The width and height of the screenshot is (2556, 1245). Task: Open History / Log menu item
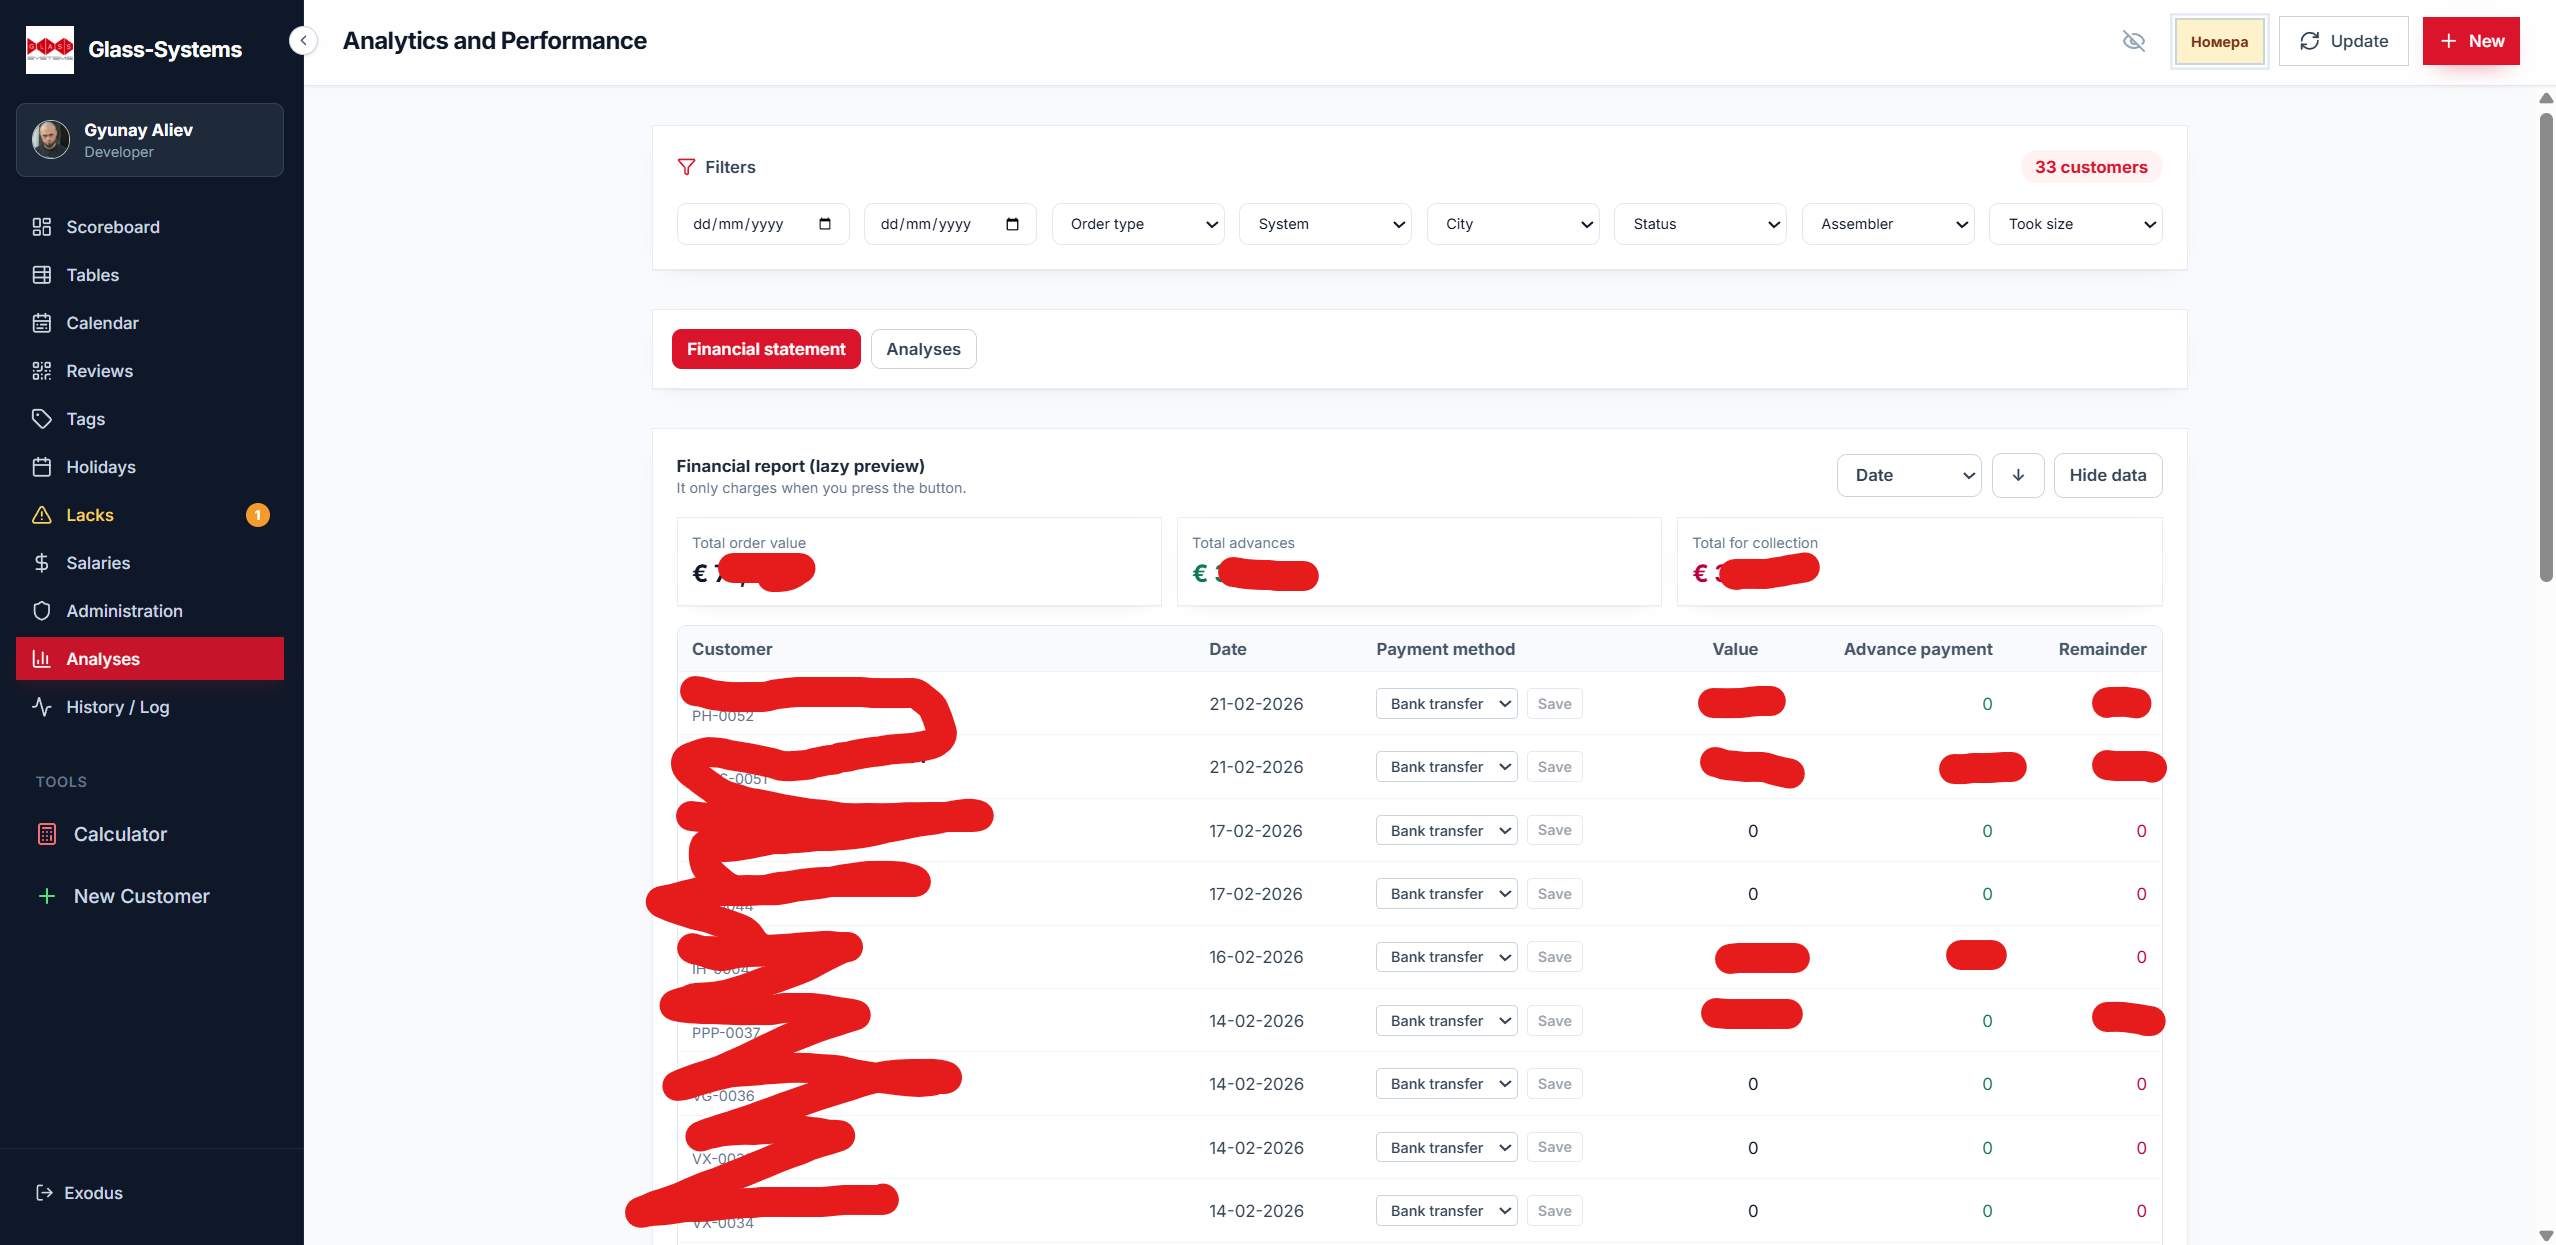click(117, 707)
